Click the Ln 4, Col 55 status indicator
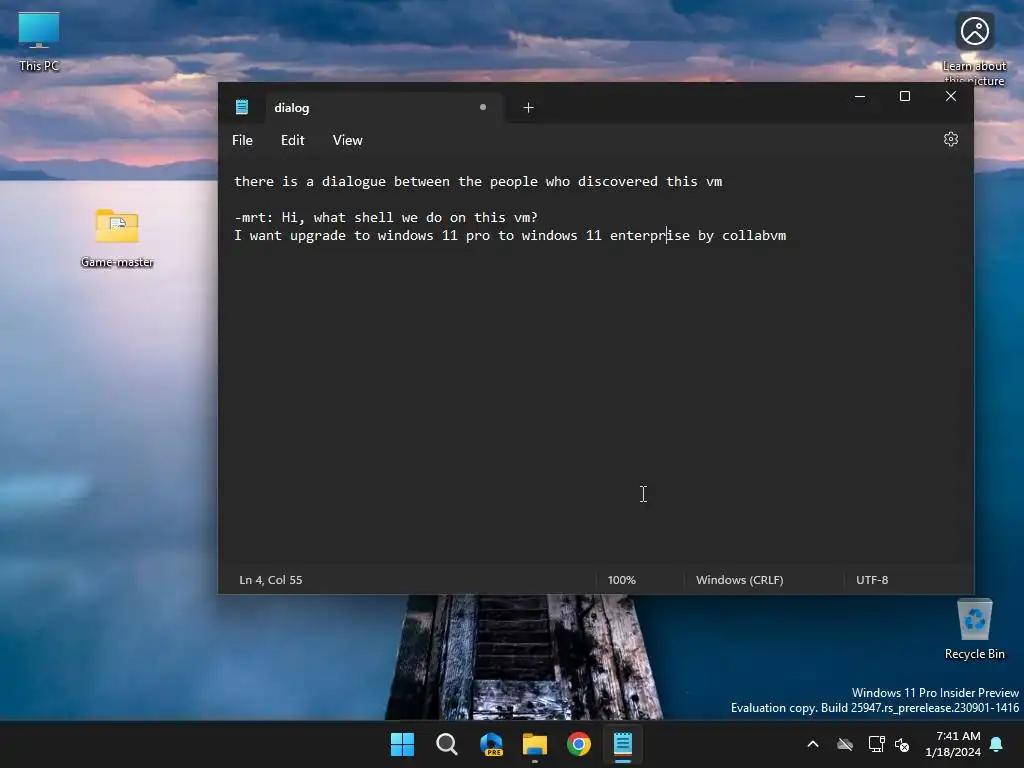1024x768 pixels. coord(270,580)
